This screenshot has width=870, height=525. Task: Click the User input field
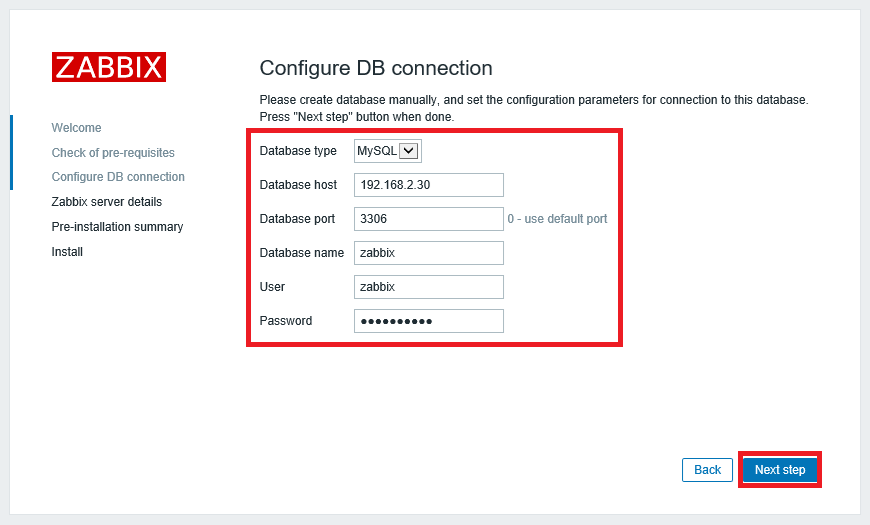point(428,287)
